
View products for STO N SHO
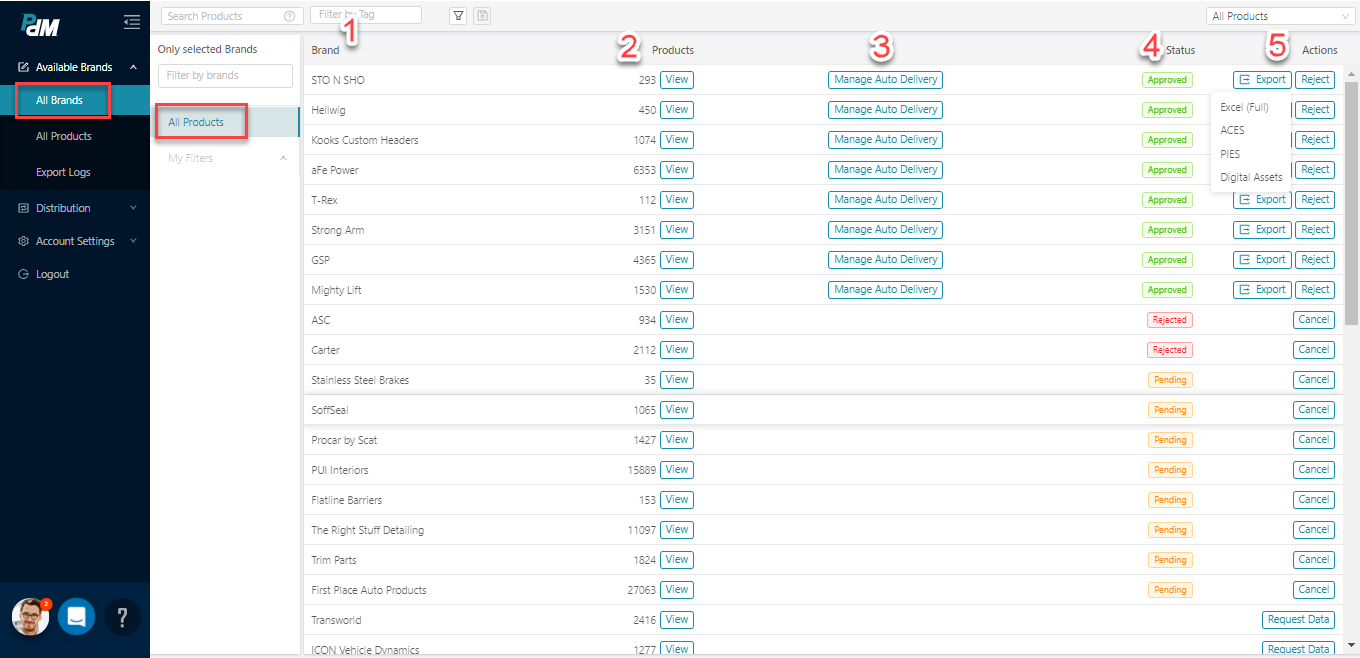pos(677,80)
